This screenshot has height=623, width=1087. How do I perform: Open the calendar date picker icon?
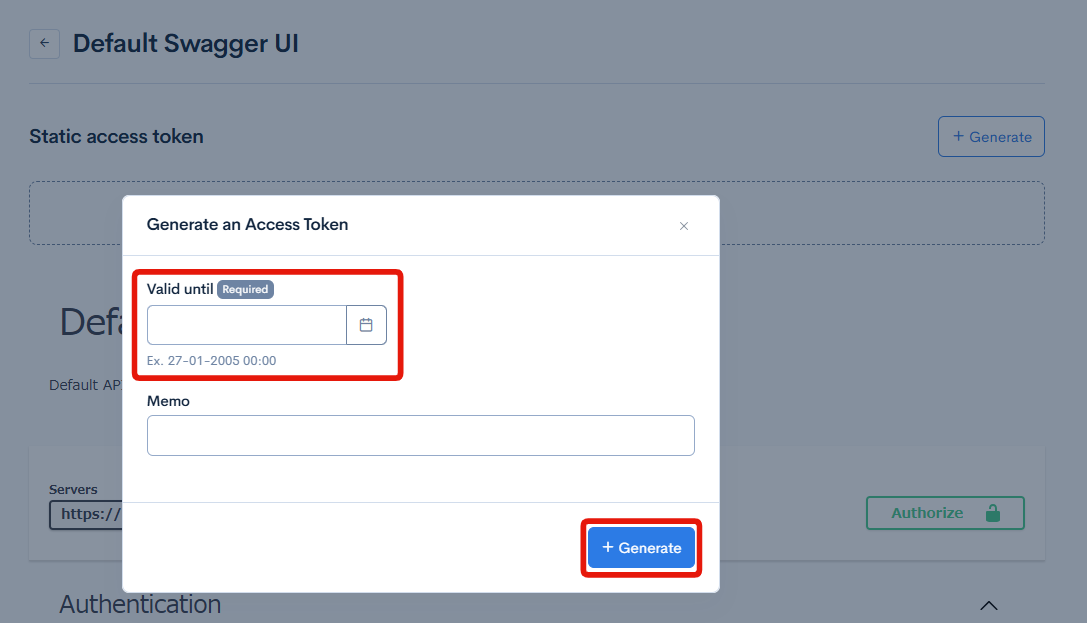click(366, 325)
